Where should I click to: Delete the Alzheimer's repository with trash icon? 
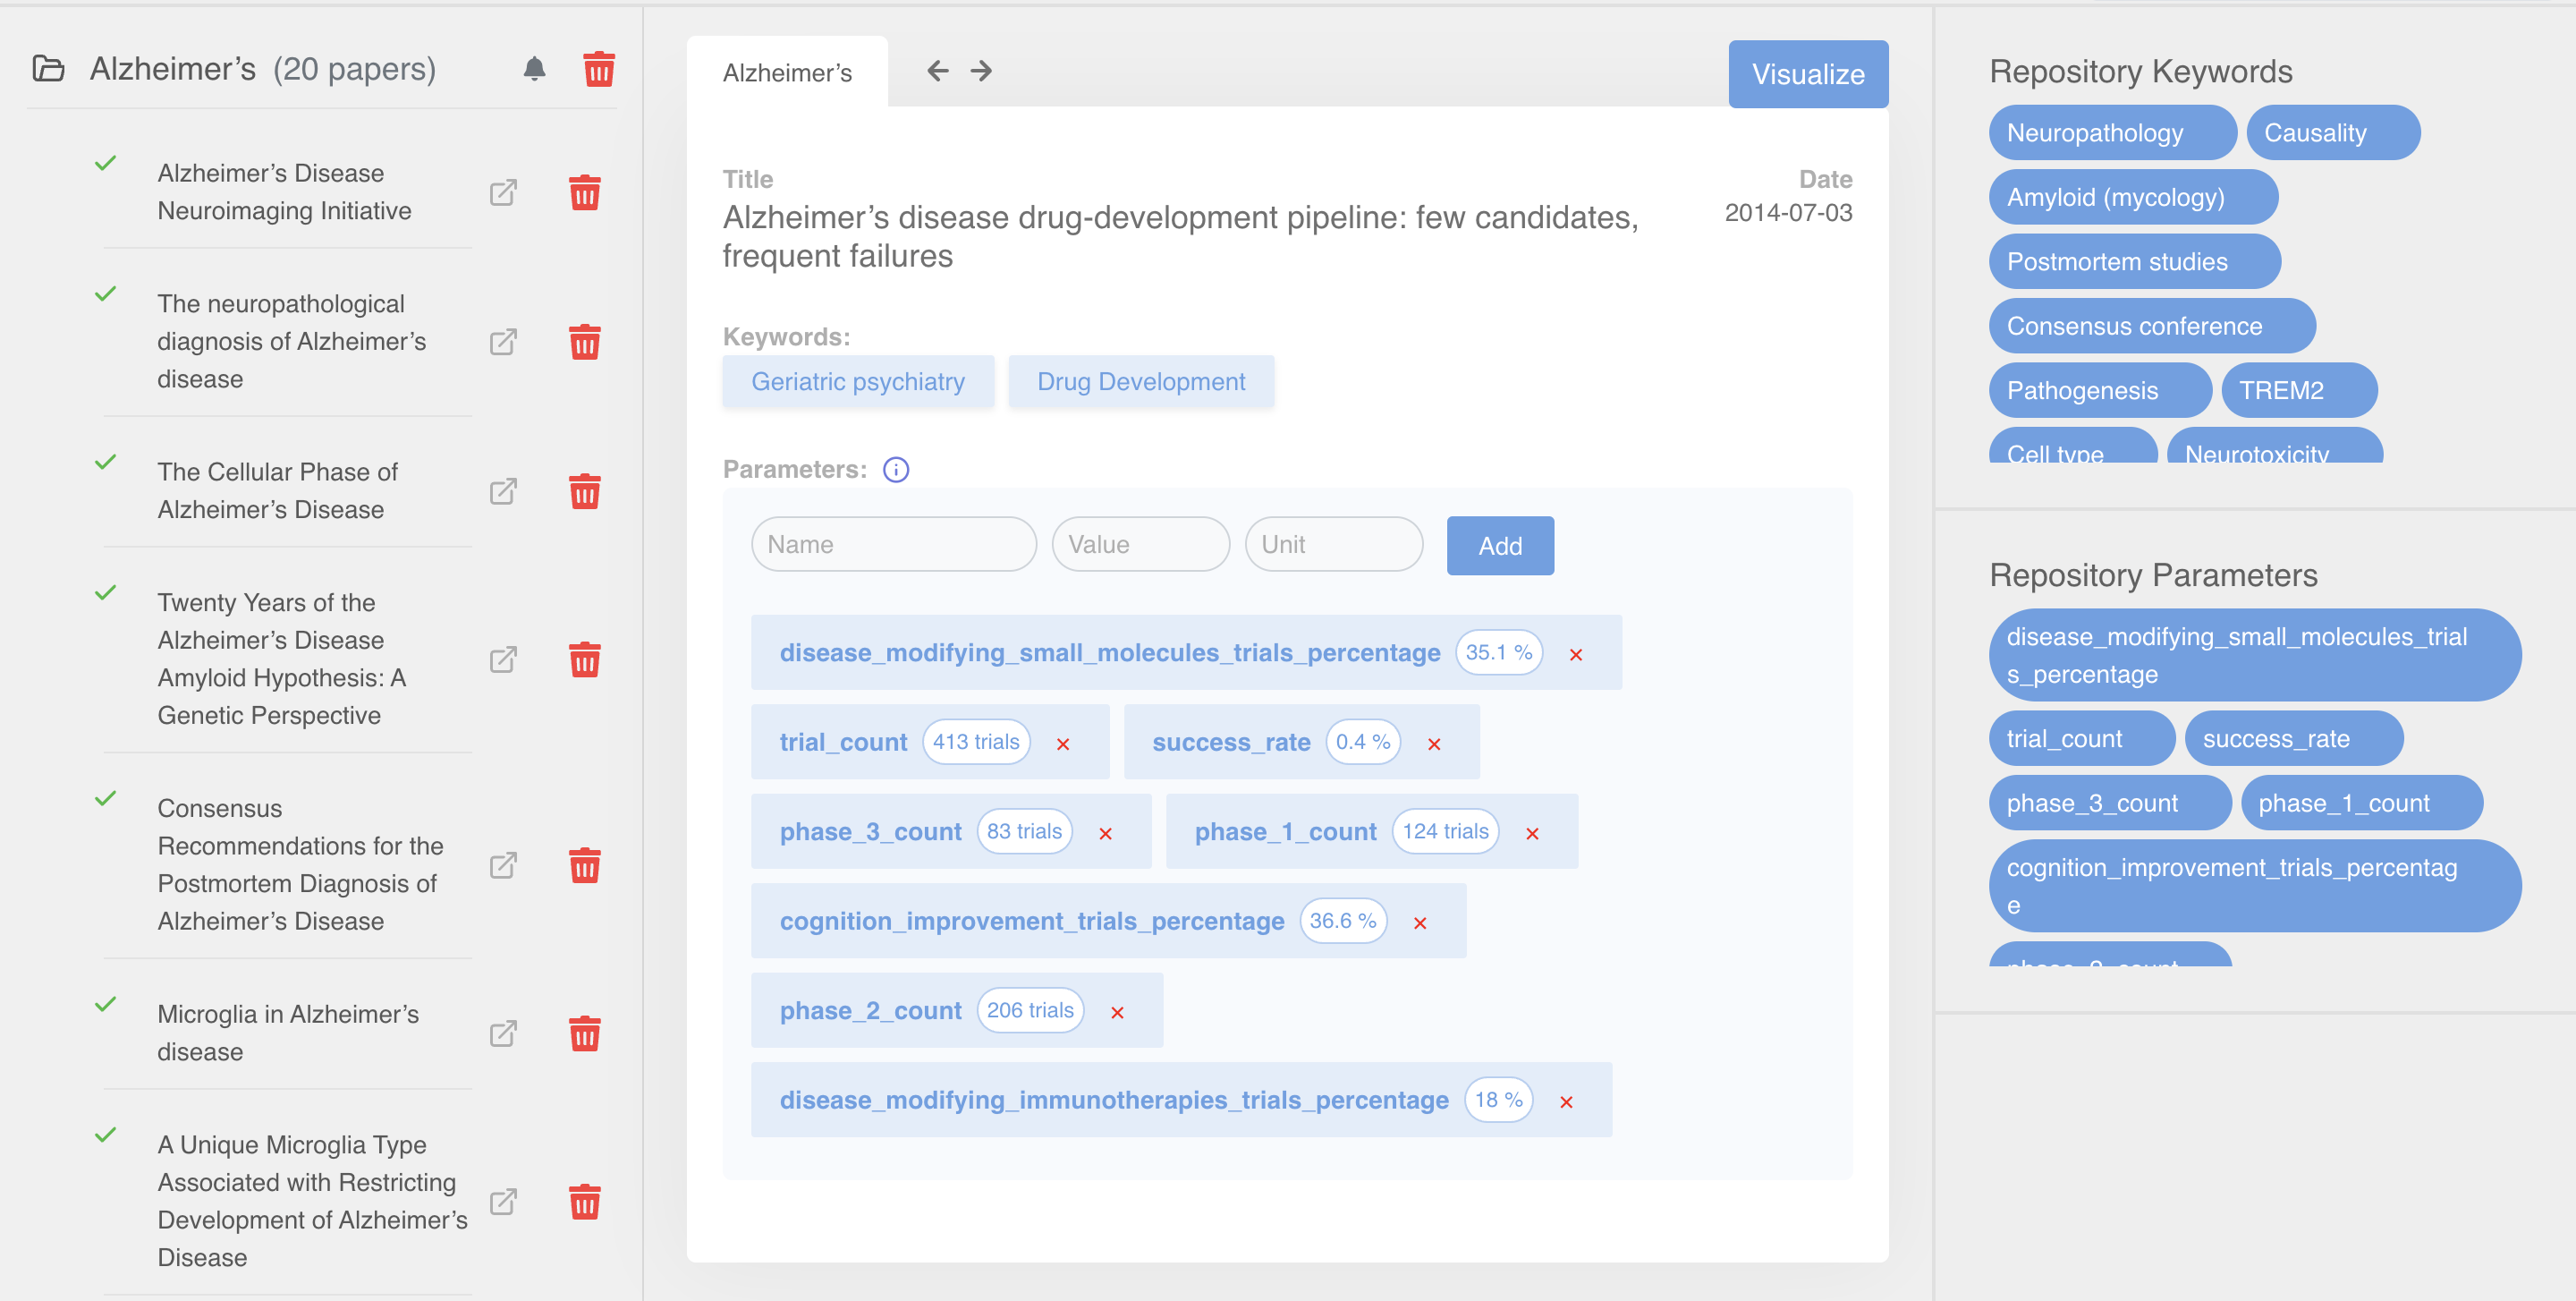[598, 69]
